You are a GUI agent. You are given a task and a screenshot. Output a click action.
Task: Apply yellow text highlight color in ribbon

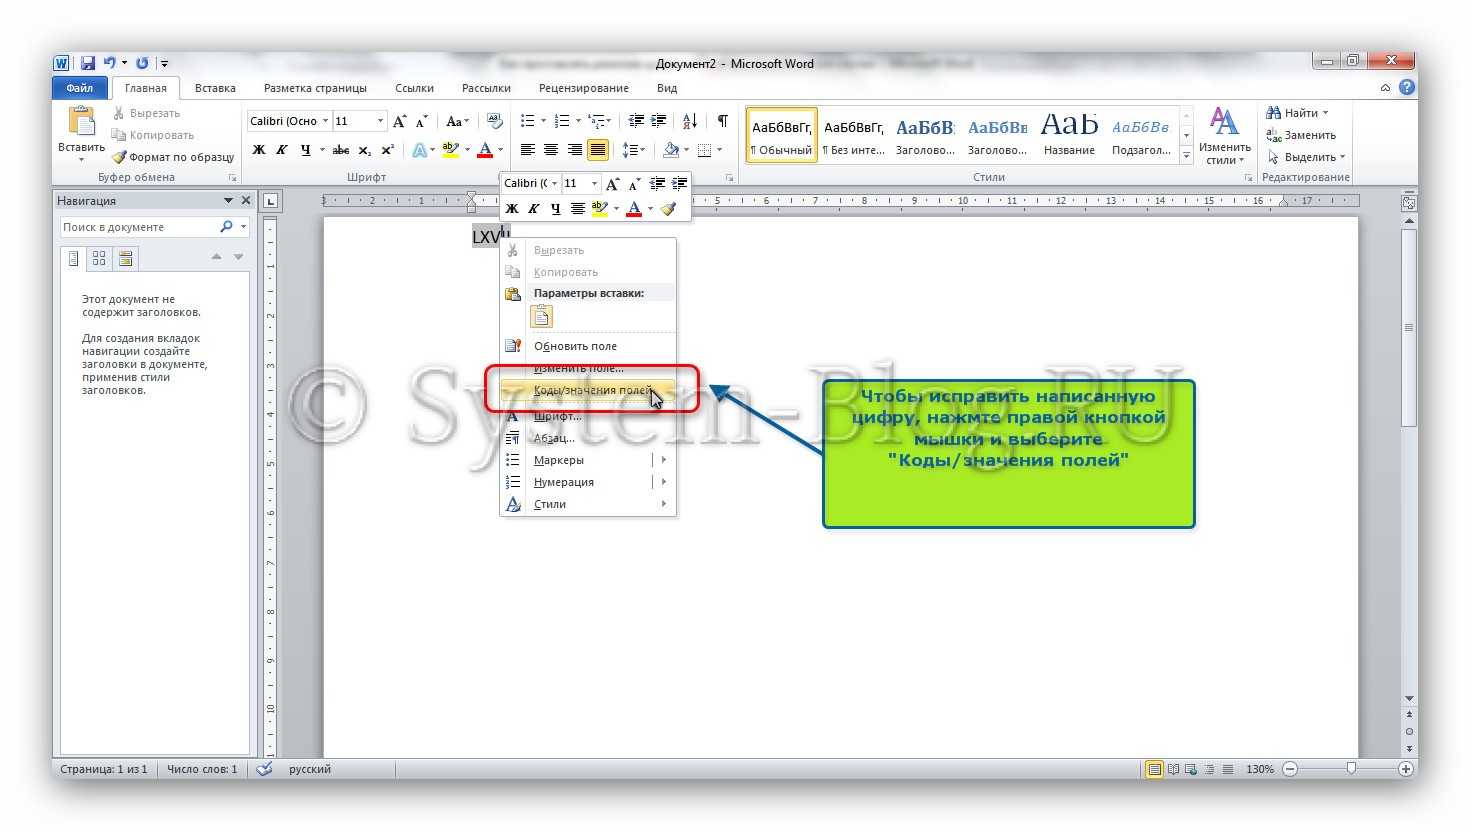[450, 150]
